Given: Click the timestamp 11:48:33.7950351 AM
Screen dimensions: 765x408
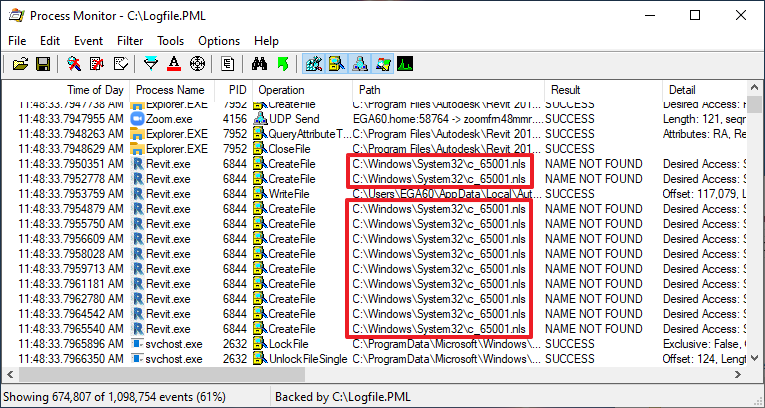Looking at the screenshot, I should 71,164.
